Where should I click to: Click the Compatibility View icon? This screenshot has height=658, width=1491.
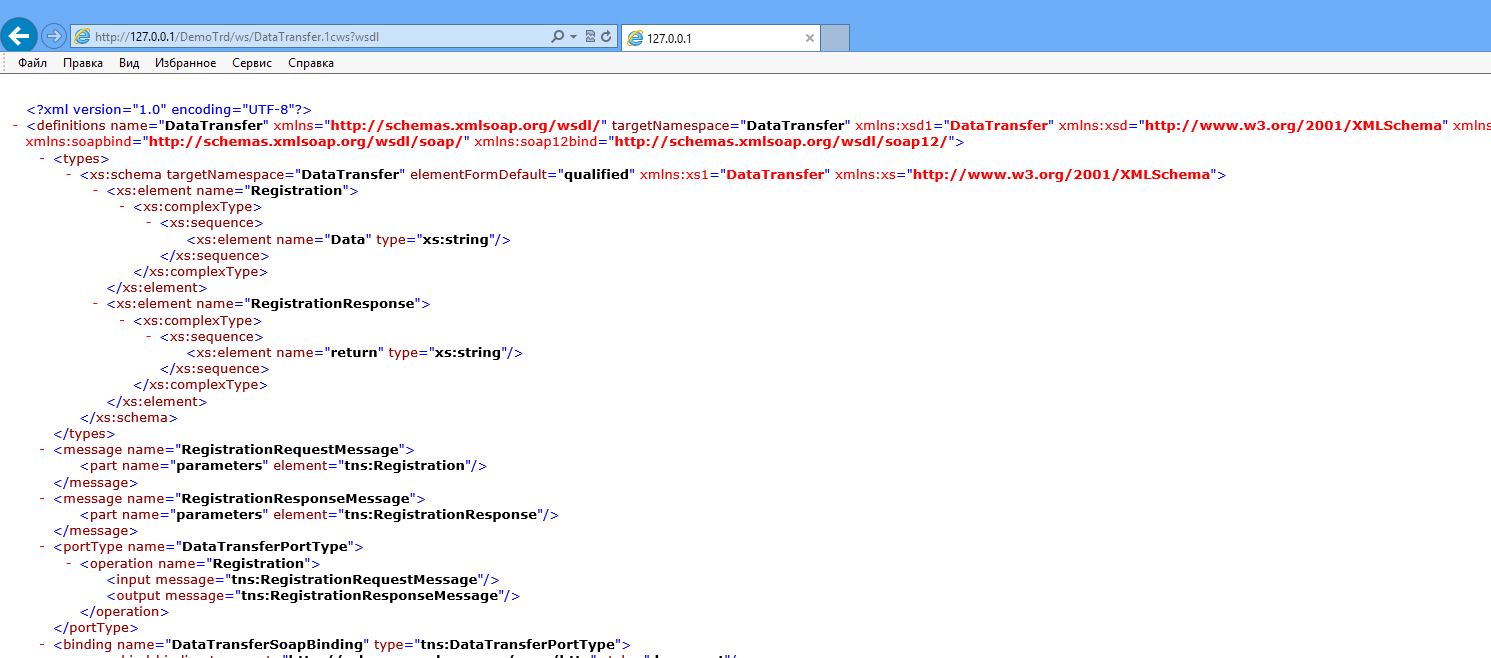click(590, 37)
